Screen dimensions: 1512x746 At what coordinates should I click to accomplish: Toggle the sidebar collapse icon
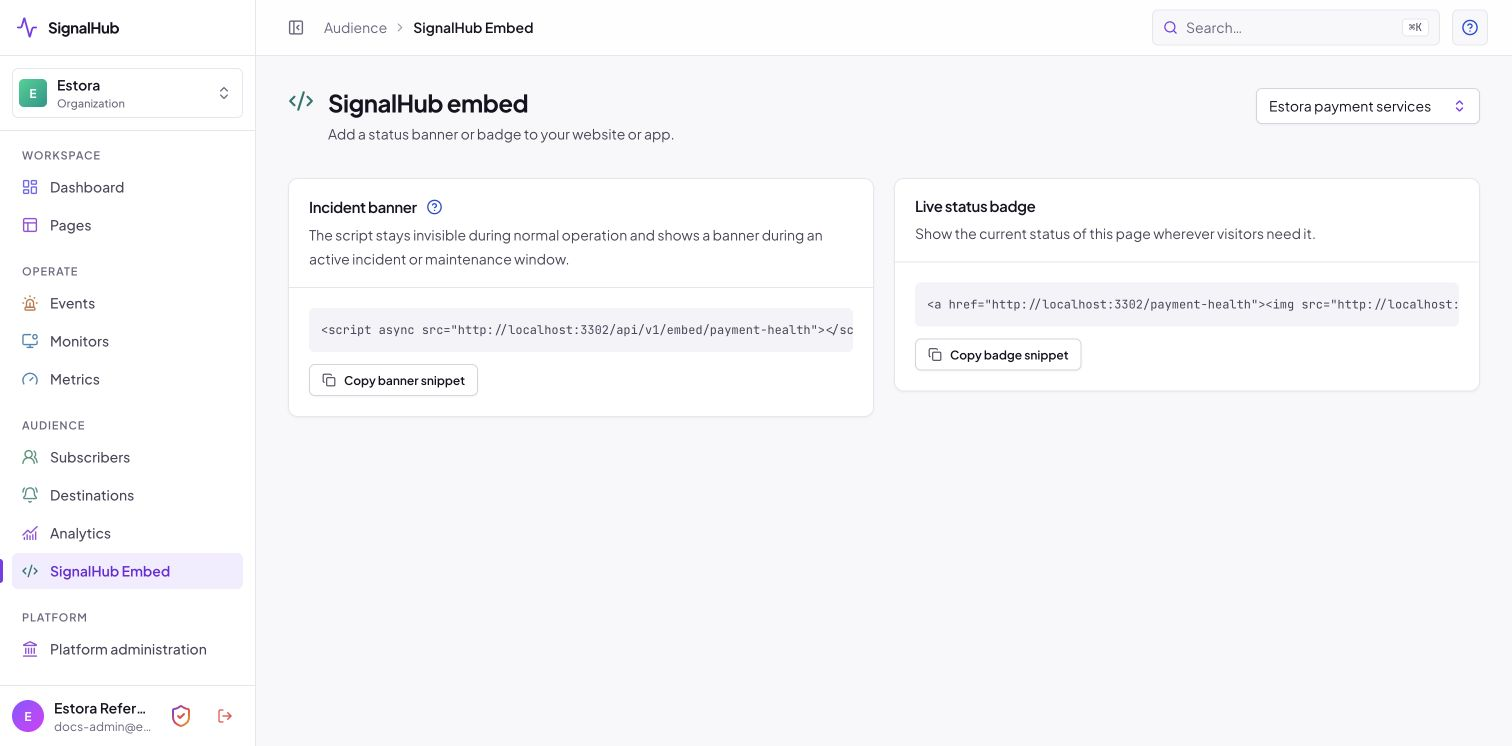click(296, 28)
